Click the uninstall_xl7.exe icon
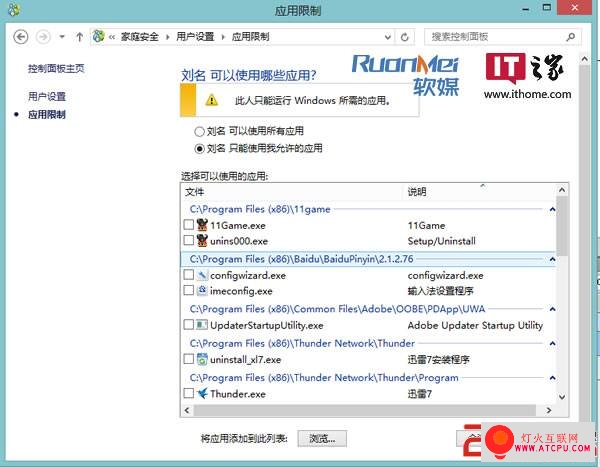Screen dimensions: 600x467 pyautogui.click(x=202, y=359)
